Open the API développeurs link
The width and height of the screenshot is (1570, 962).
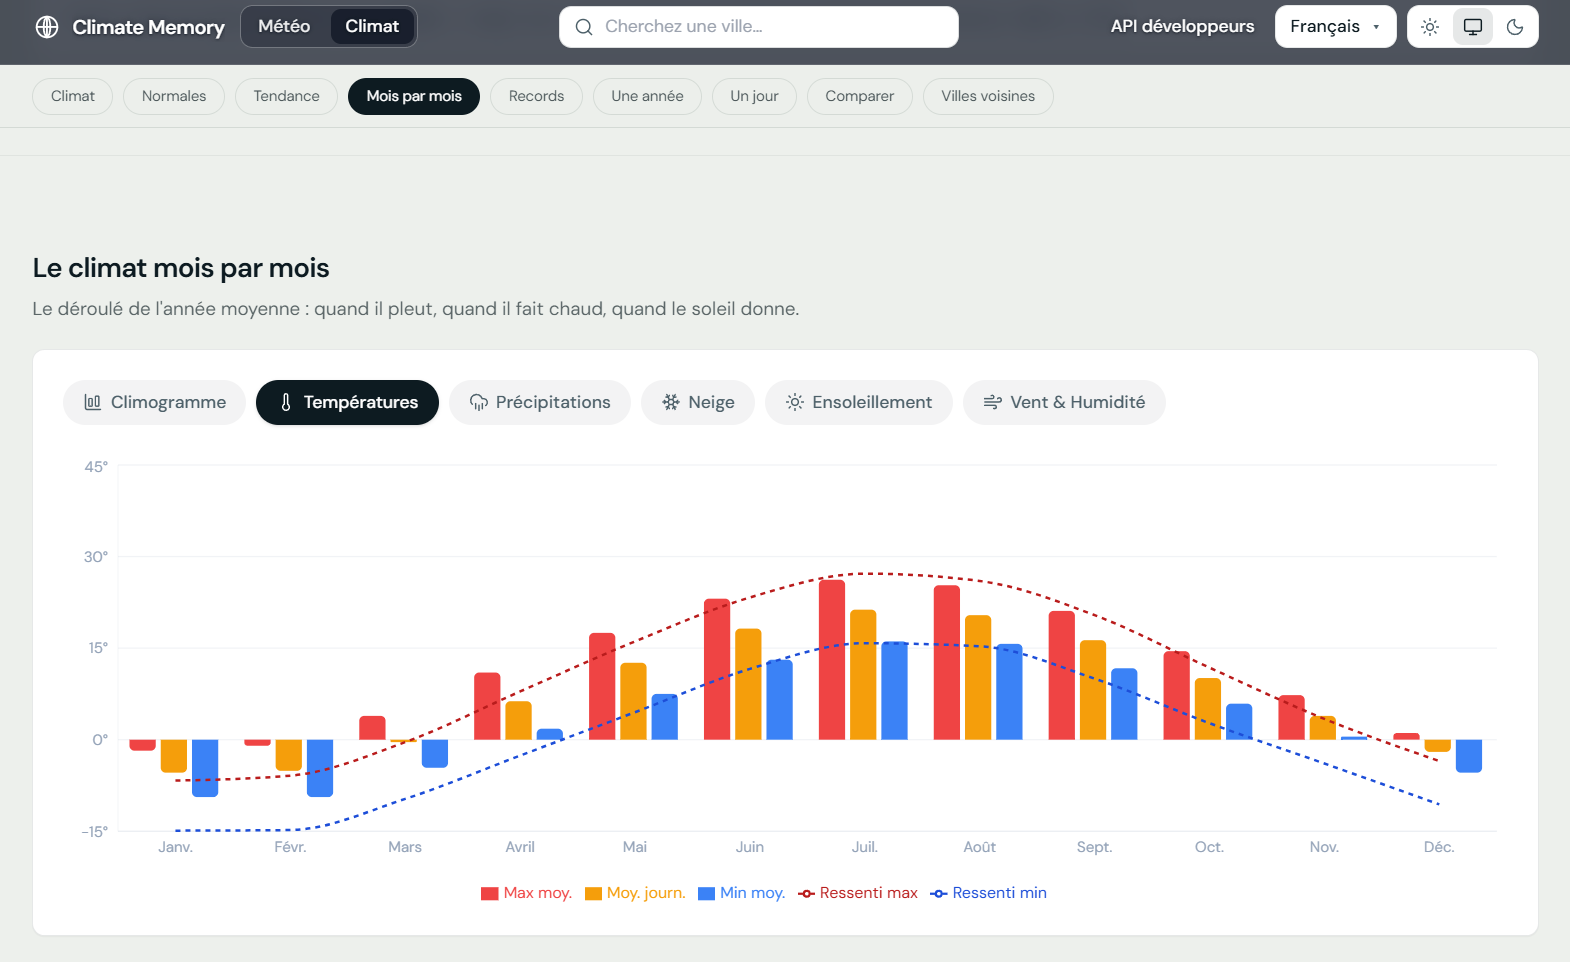click(1182, 27)
